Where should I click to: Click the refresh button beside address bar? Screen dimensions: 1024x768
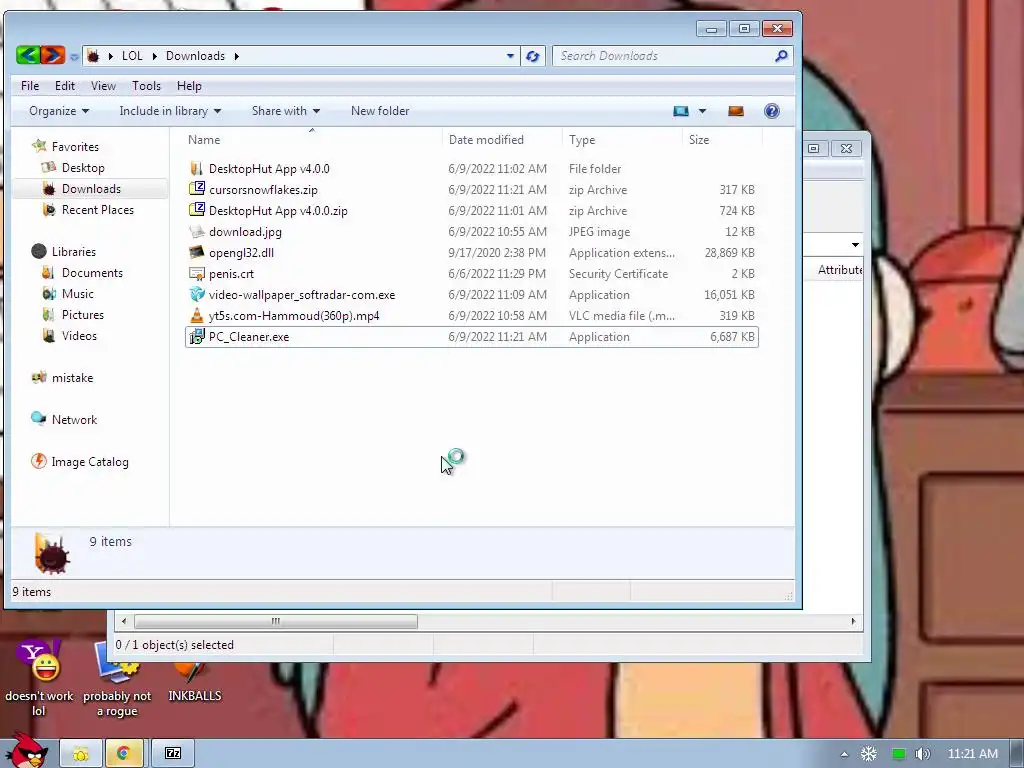point(532,56)
